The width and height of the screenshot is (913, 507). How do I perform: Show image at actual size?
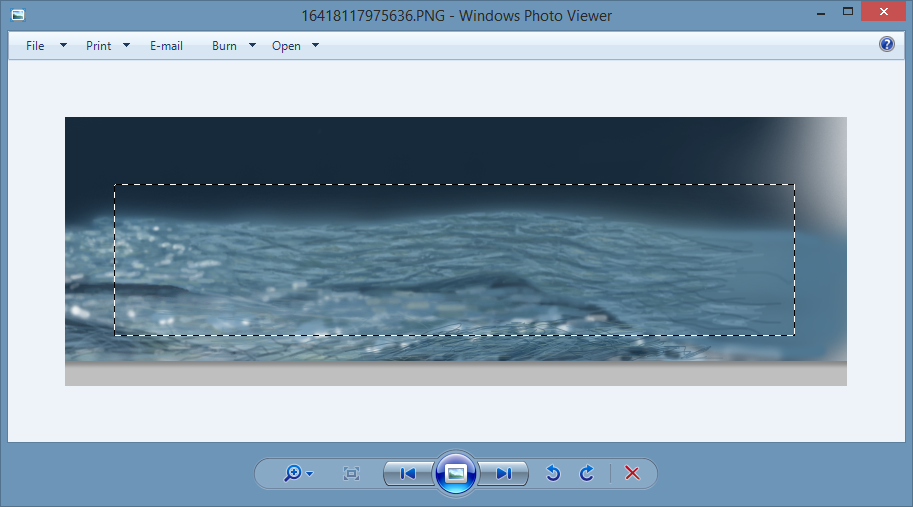click(351, 474)
